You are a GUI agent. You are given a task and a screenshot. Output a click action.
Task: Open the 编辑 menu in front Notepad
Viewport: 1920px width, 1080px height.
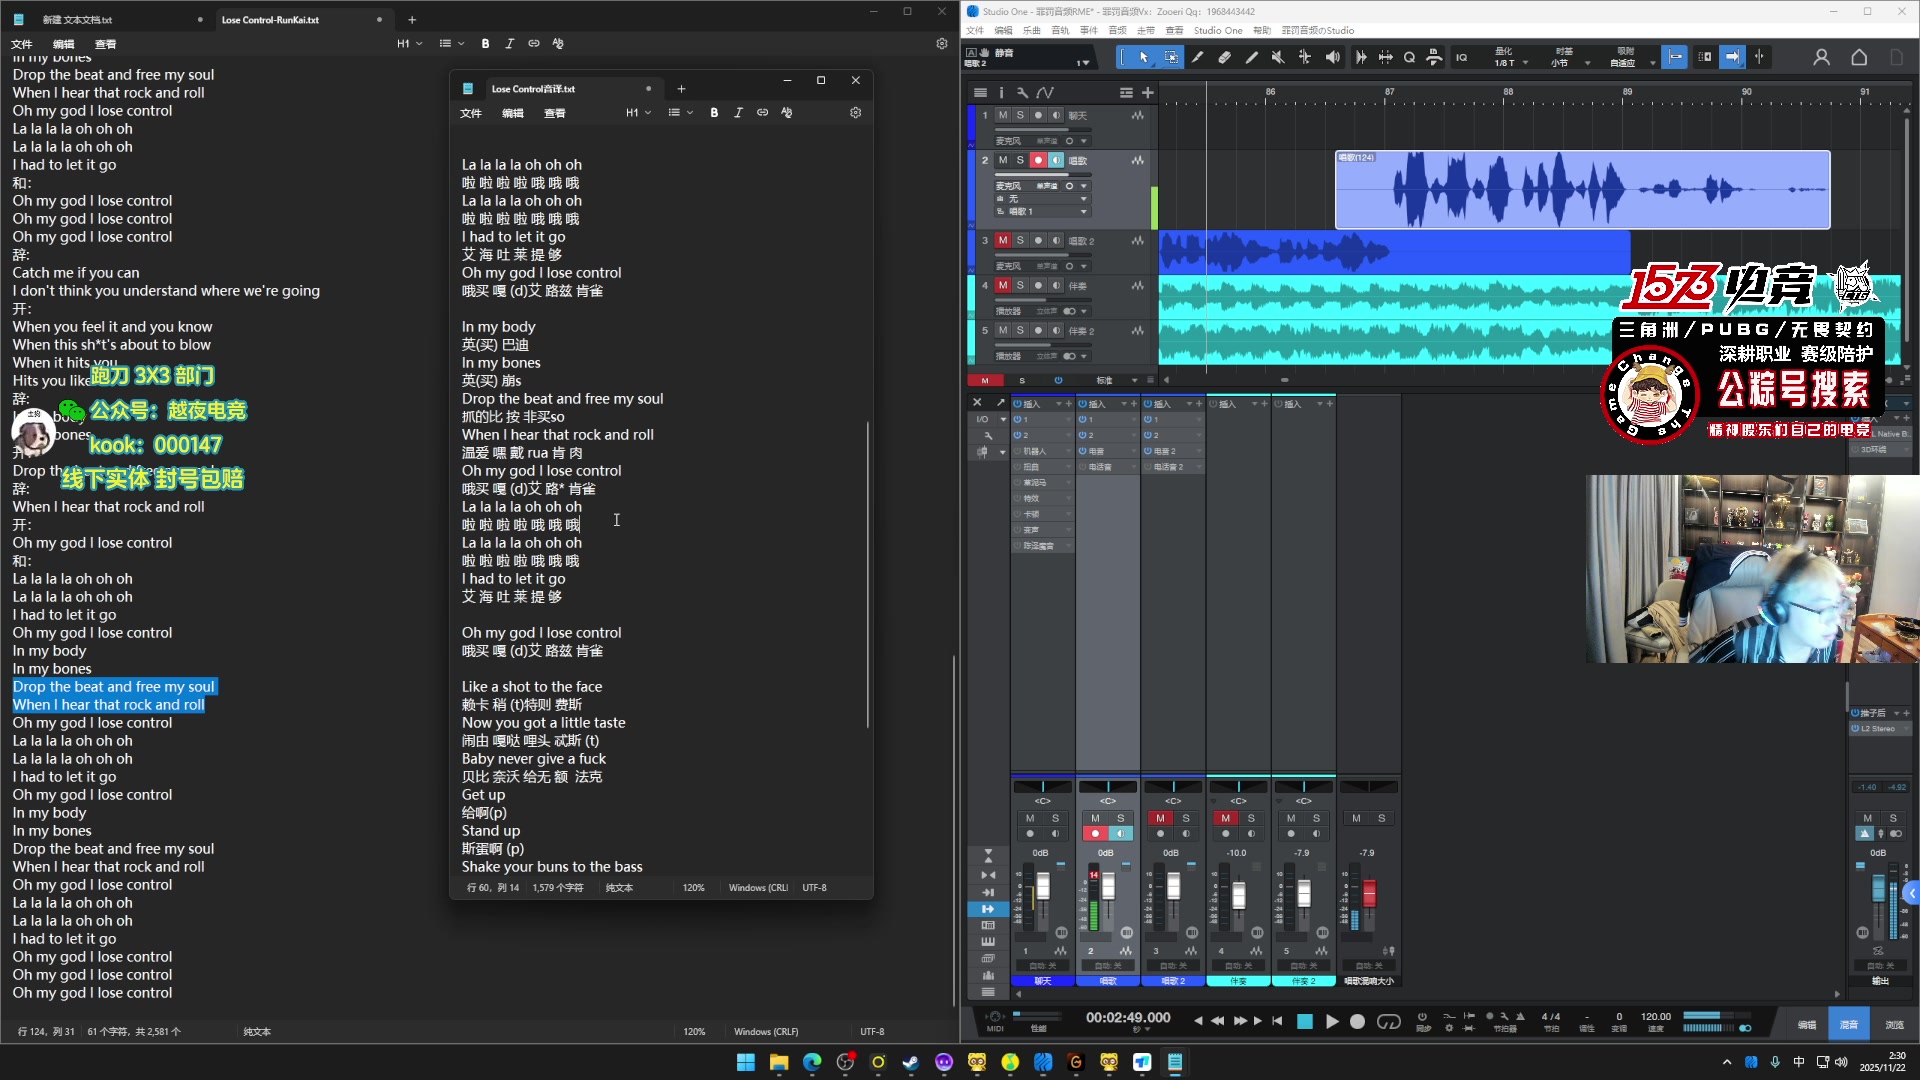pos(513,113)
